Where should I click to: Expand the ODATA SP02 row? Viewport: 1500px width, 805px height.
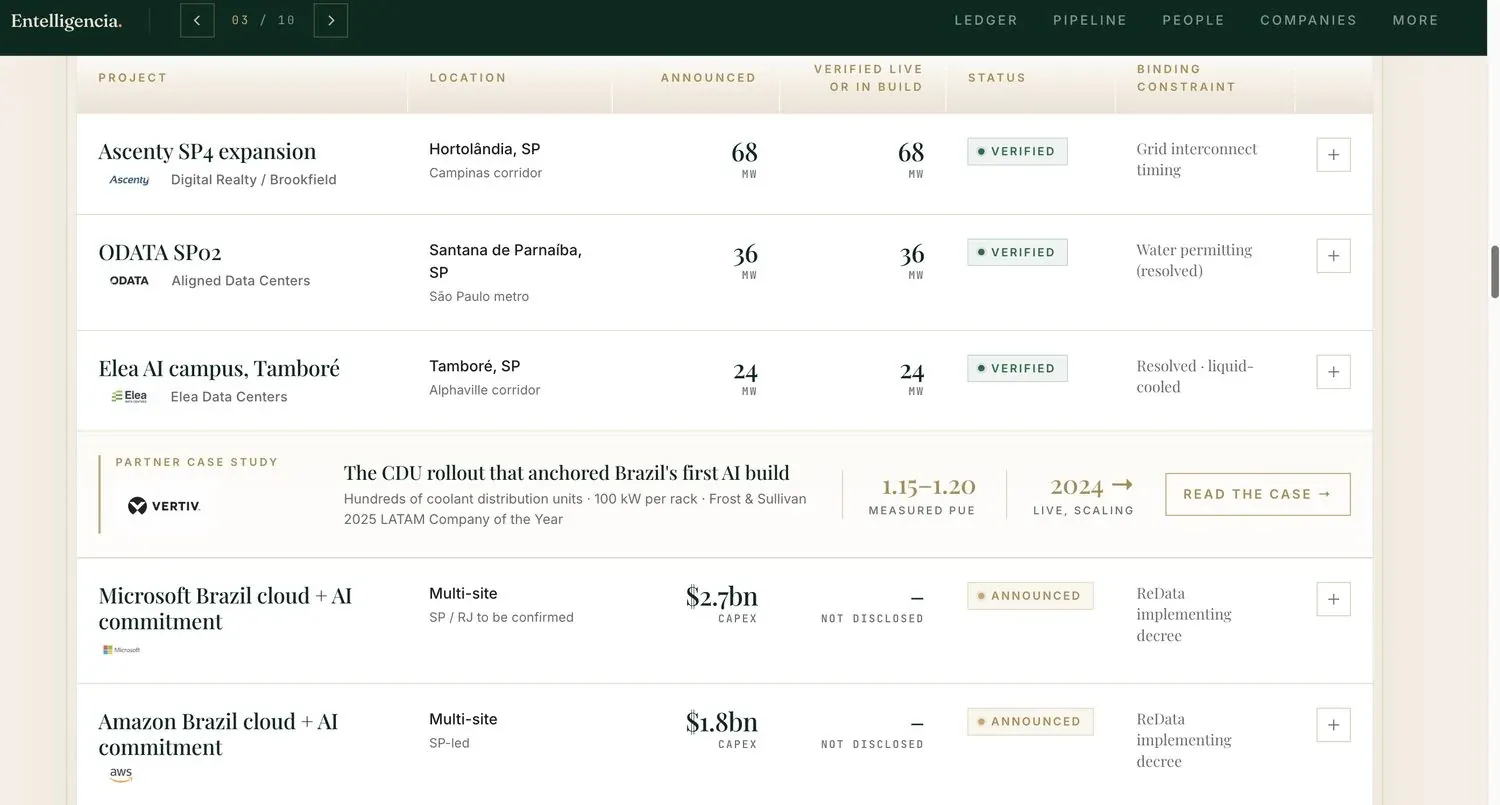pyautogui.click(x=1333, y=256)
